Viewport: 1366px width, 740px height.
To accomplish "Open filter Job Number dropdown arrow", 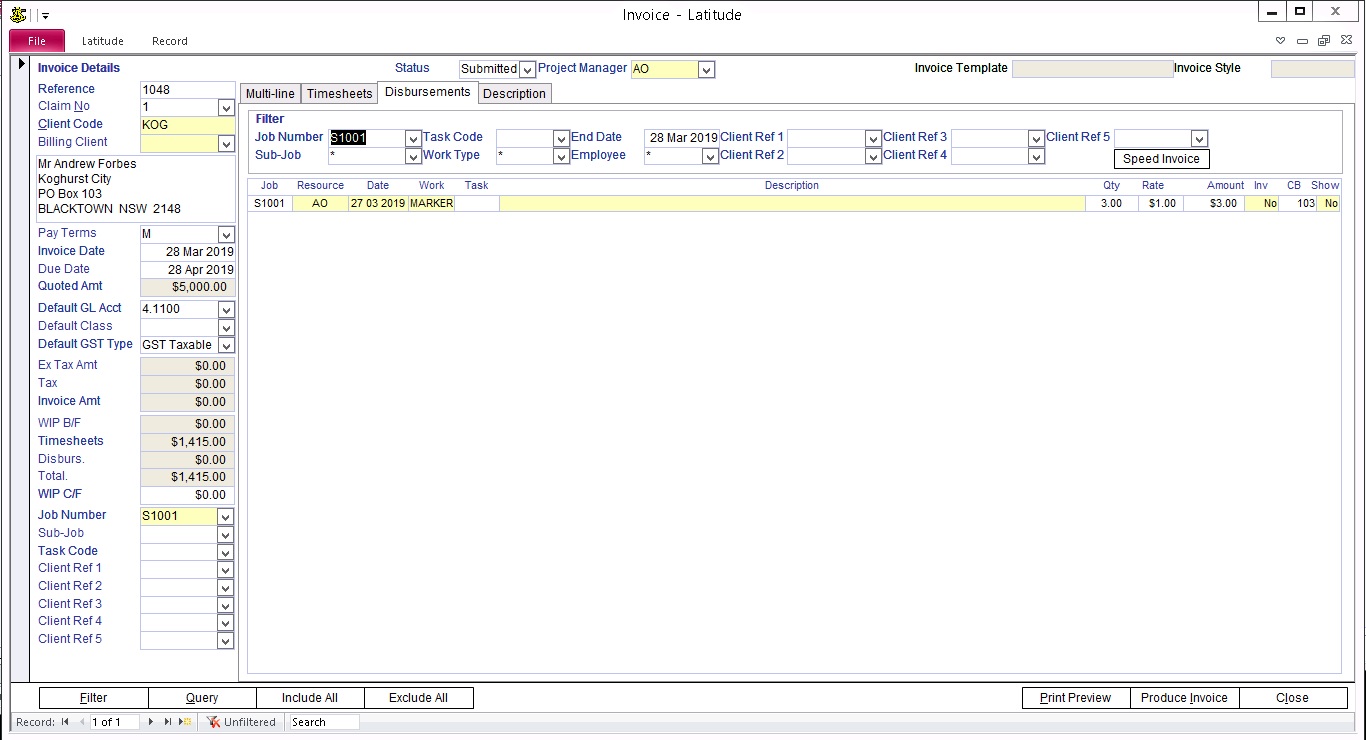I will (x=413, y=138).
